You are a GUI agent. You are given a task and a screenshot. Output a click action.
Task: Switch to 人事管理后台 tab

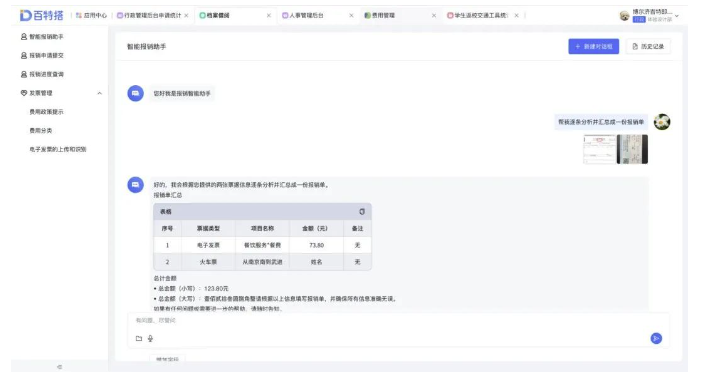303,15
